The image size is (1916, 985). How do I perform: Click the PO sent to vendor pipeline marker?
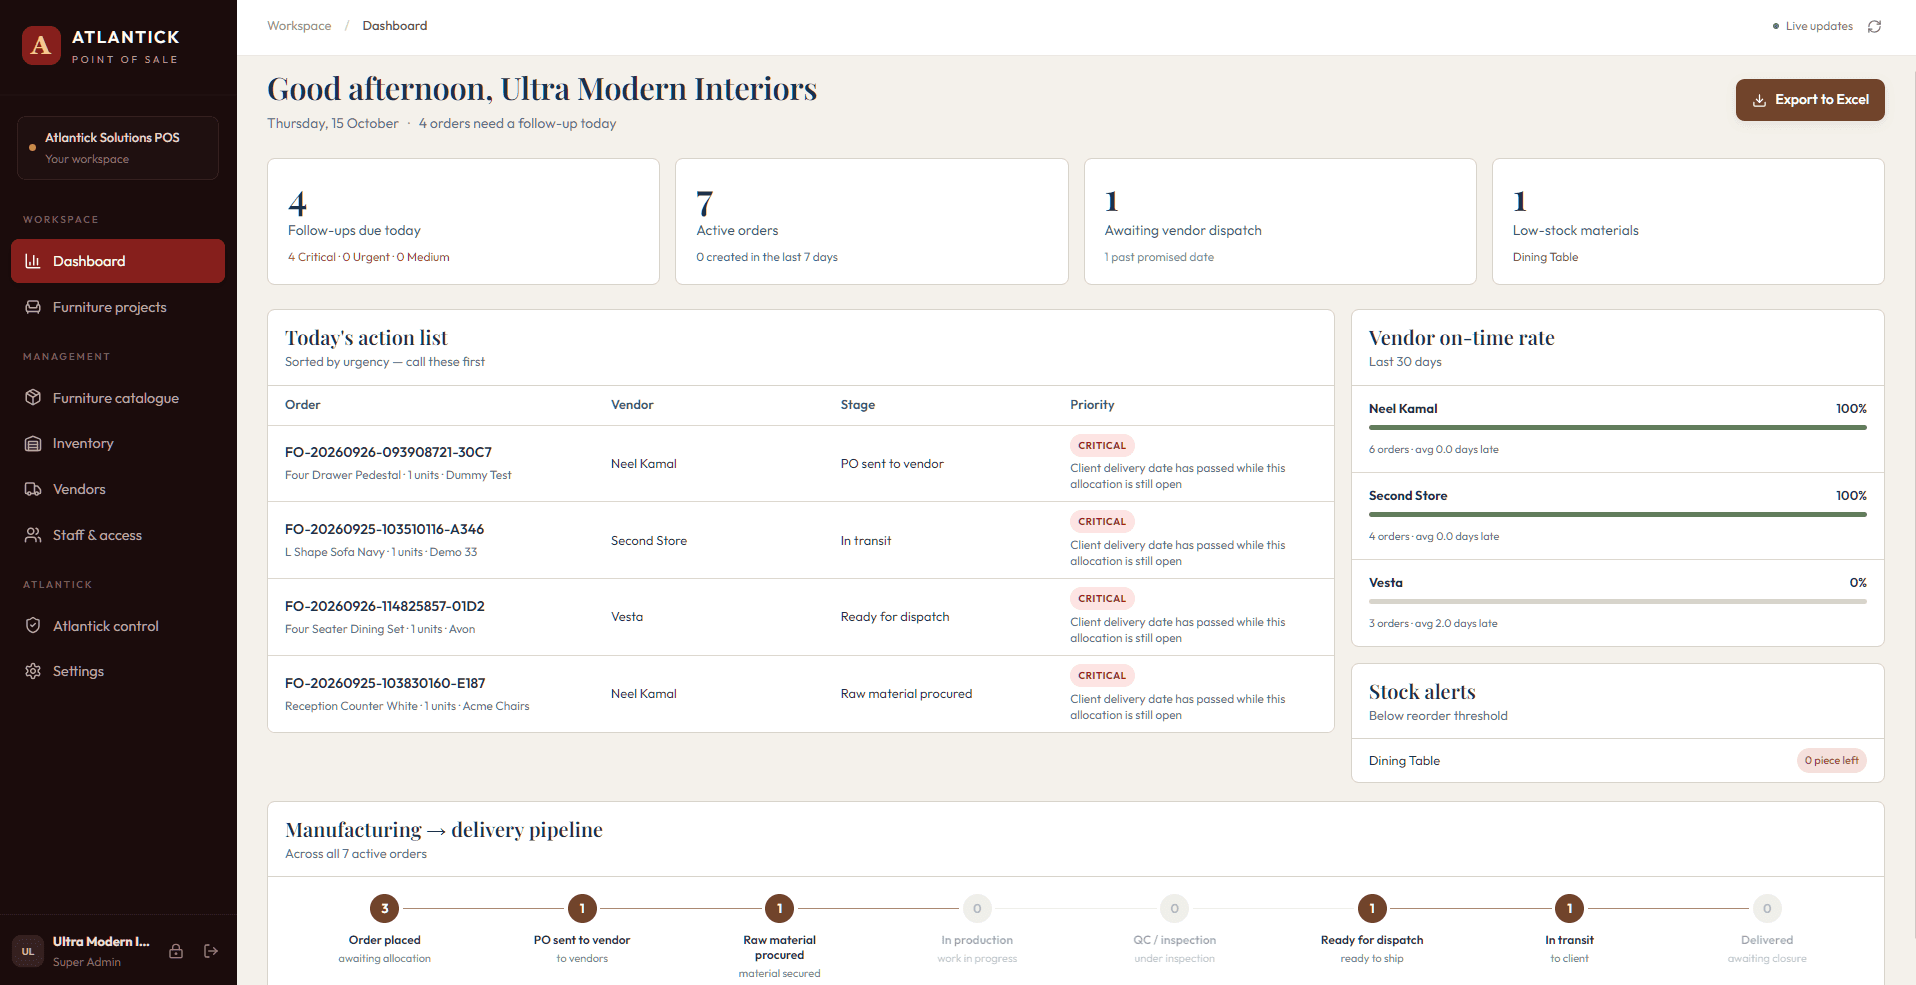click(x=582, y=908)
